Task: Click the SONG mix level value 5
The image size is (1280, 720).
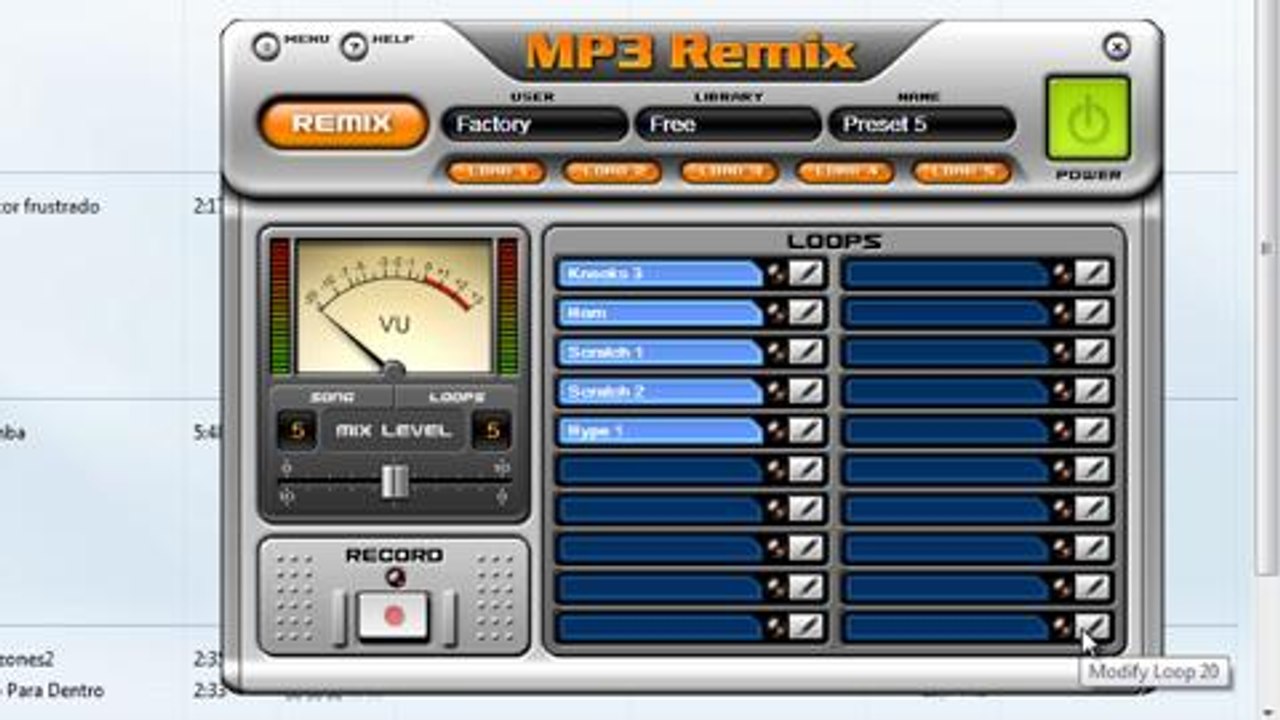Action: click(x=296, y=431)
